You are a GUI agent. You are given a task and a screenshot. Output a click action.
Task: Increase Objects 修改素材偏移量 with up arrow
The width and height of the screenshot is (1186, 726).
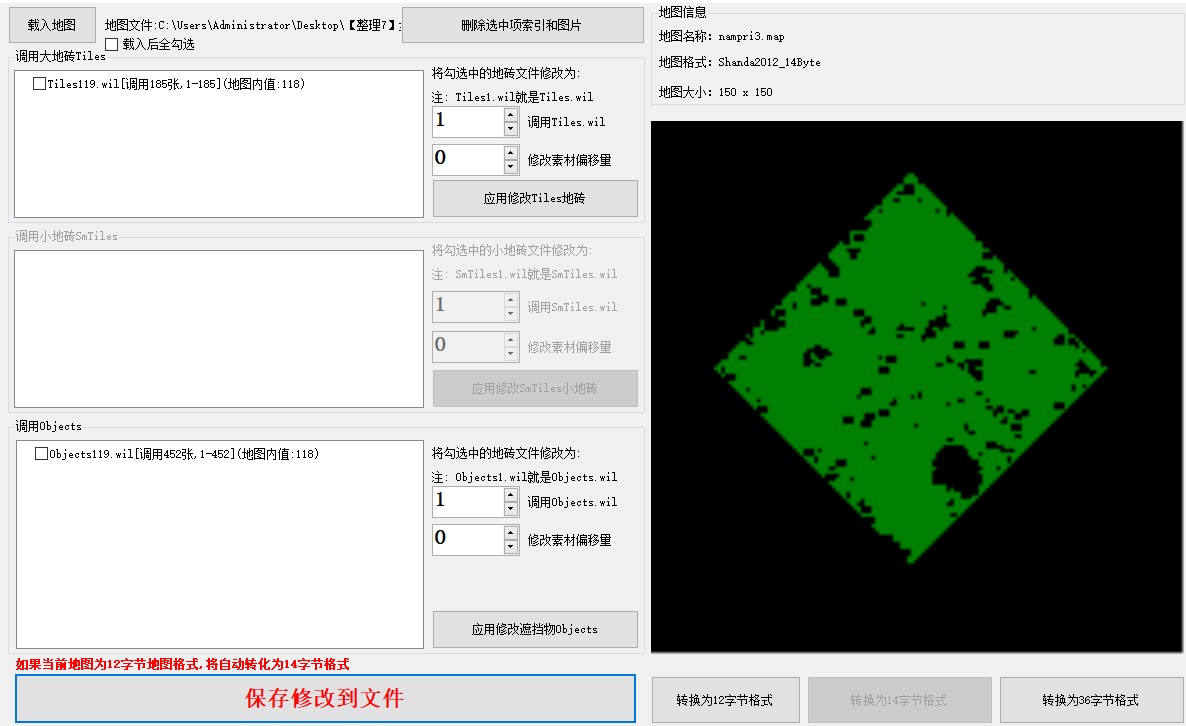click(511, 532)
